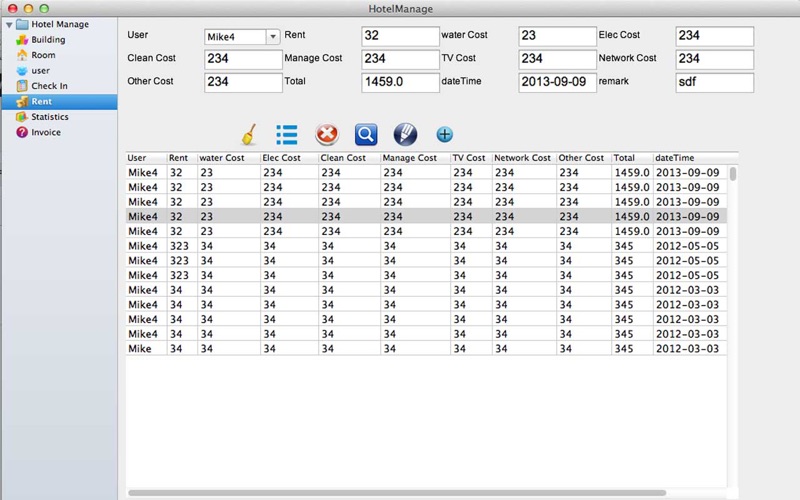Click the blue plus add icon
The height and width of the screenshot is (500, 800).
444,135
